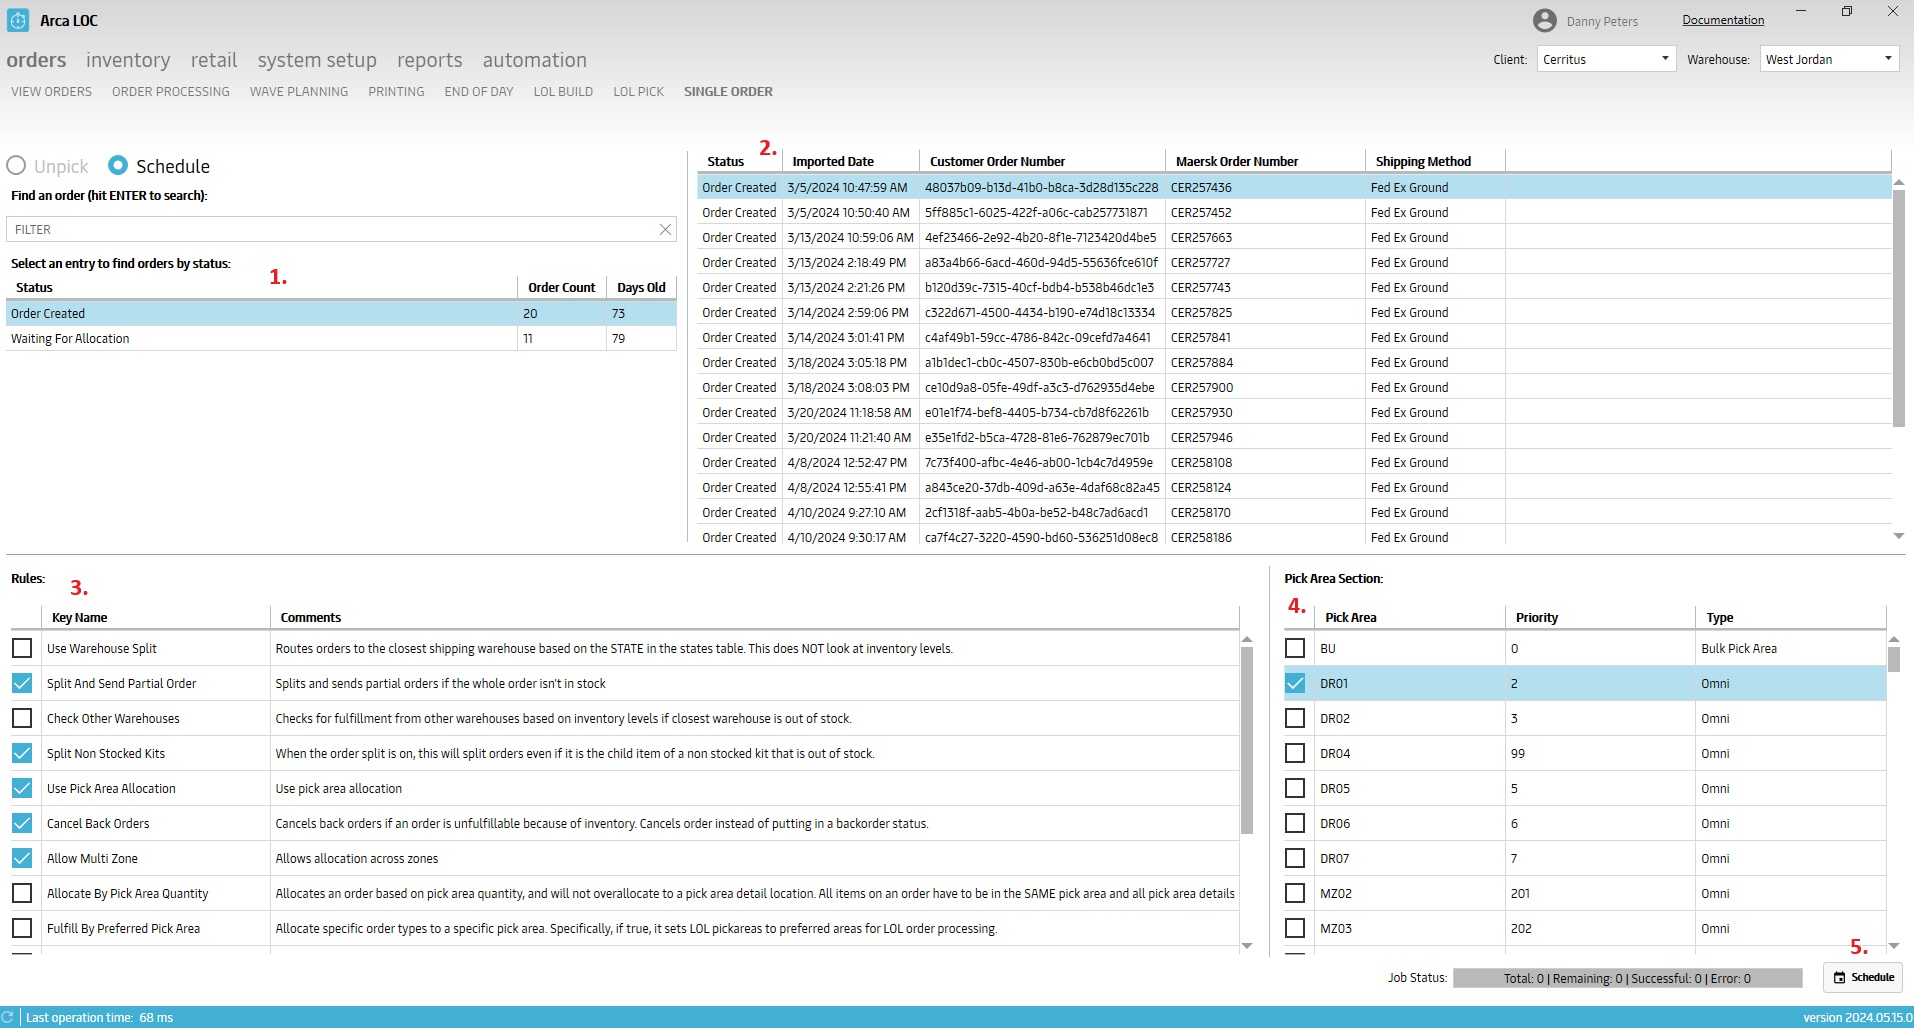Sort status list by Order Count column
The height and width of the screenshot is (1028, 1914).
561,287
